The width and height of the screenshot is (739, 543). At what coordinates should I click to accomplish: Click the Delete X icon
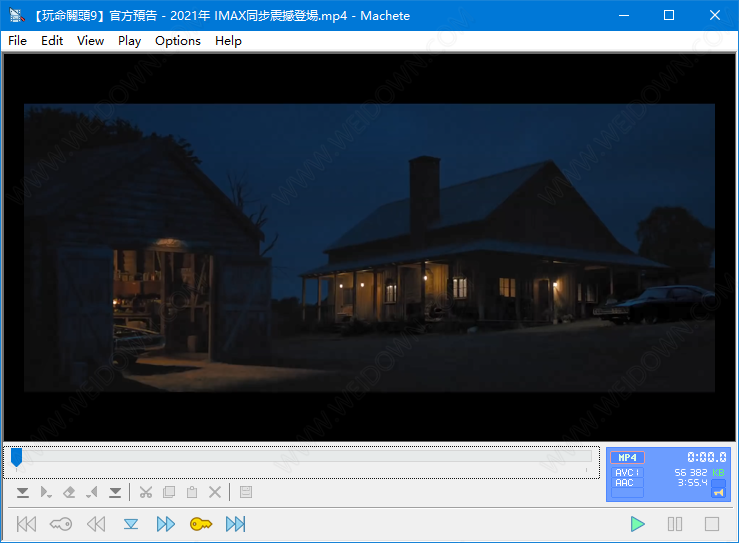(215, 493)
